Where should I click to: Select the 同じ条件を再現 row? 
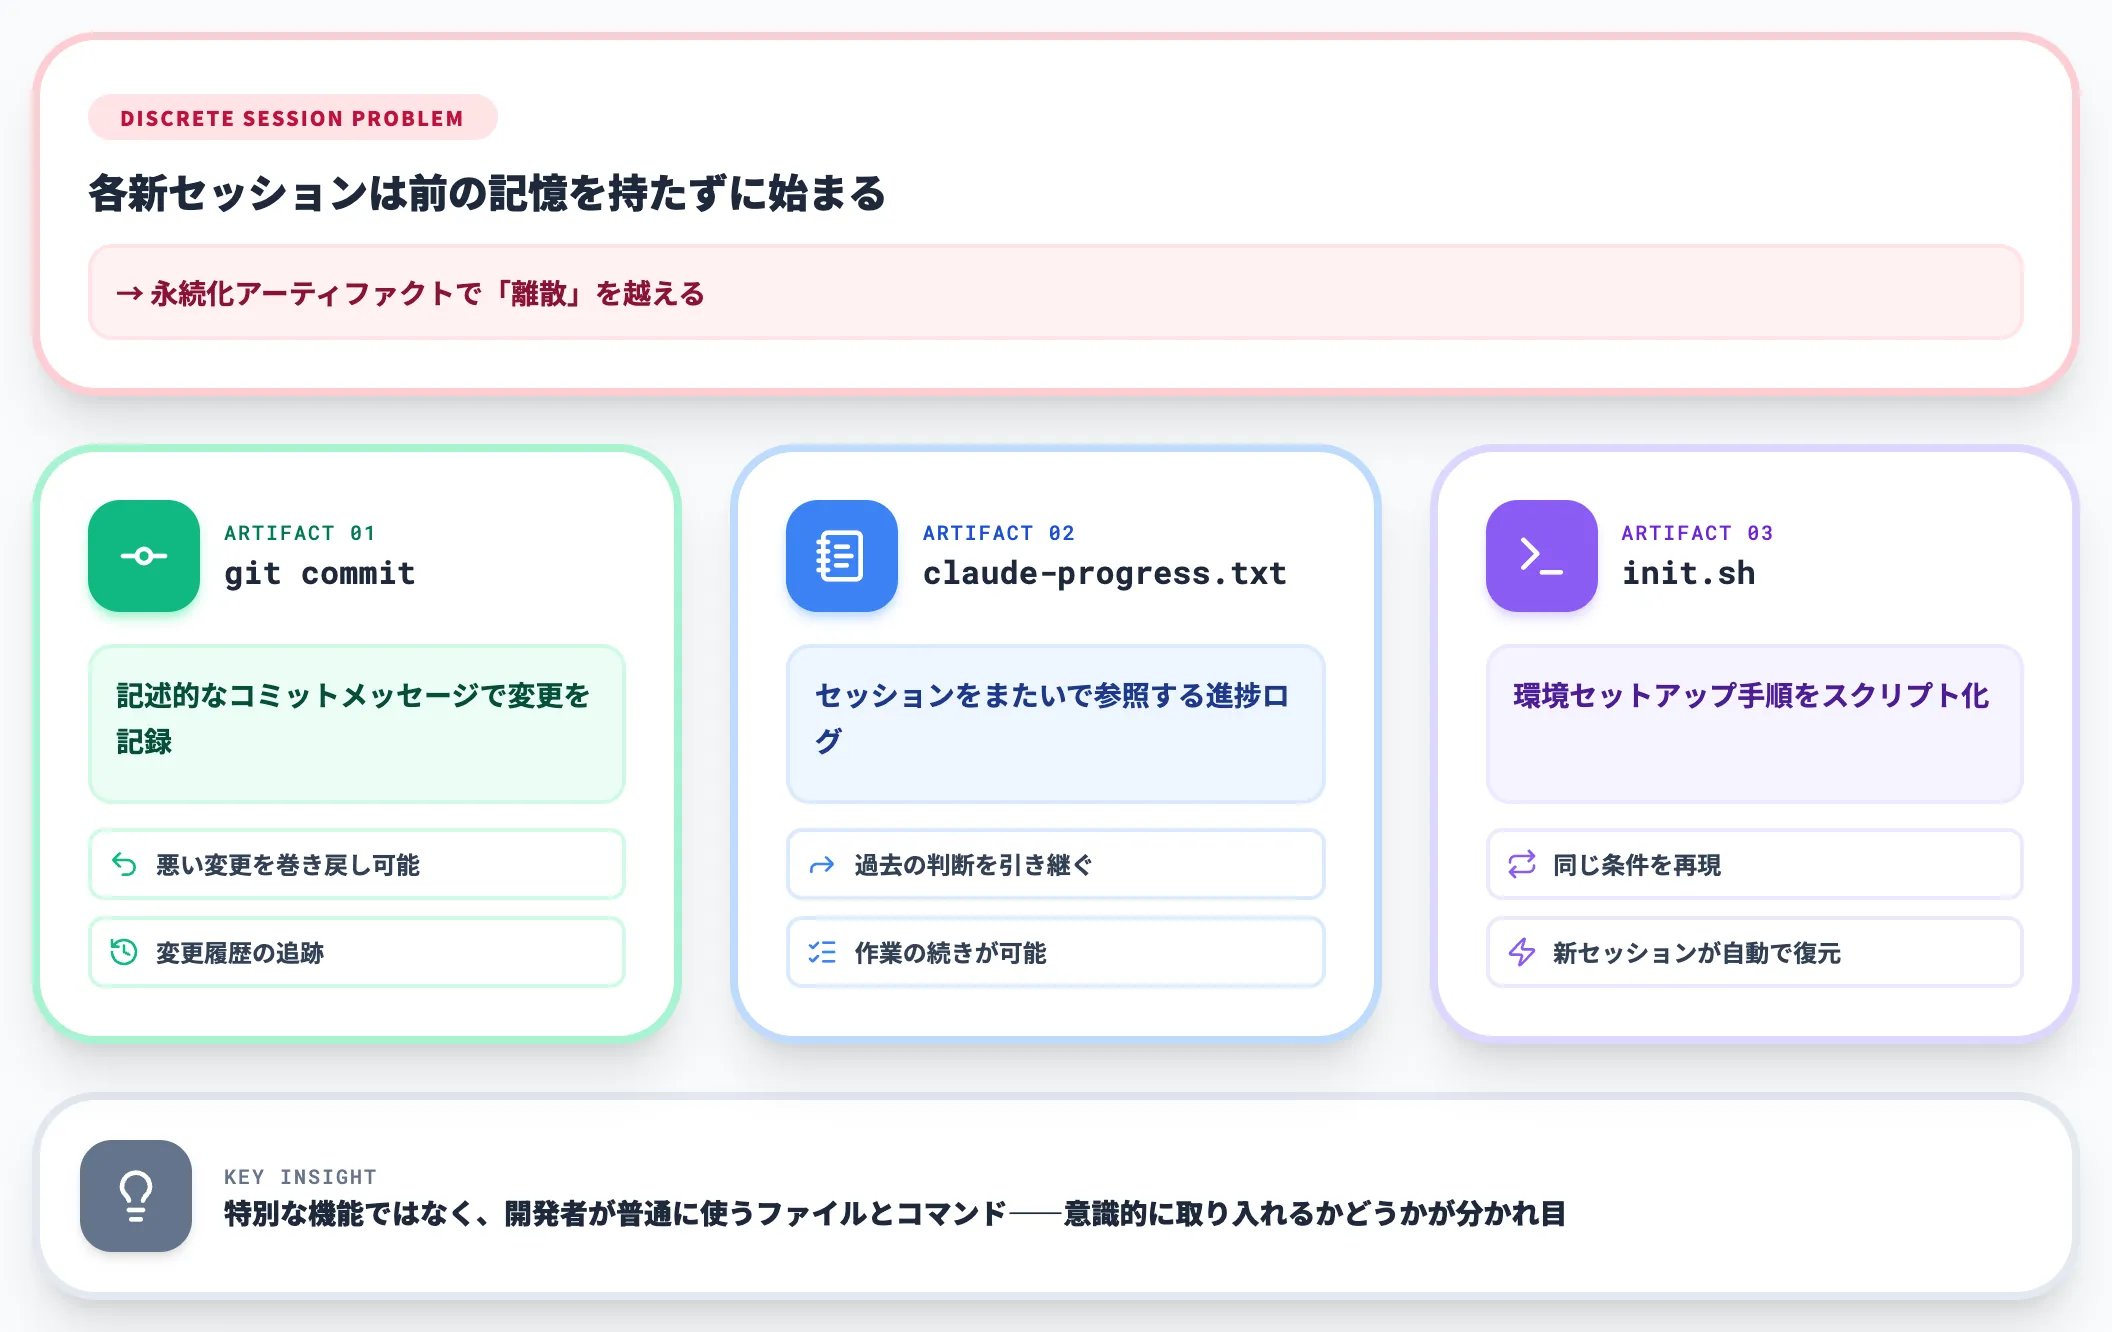point(1754,864)
